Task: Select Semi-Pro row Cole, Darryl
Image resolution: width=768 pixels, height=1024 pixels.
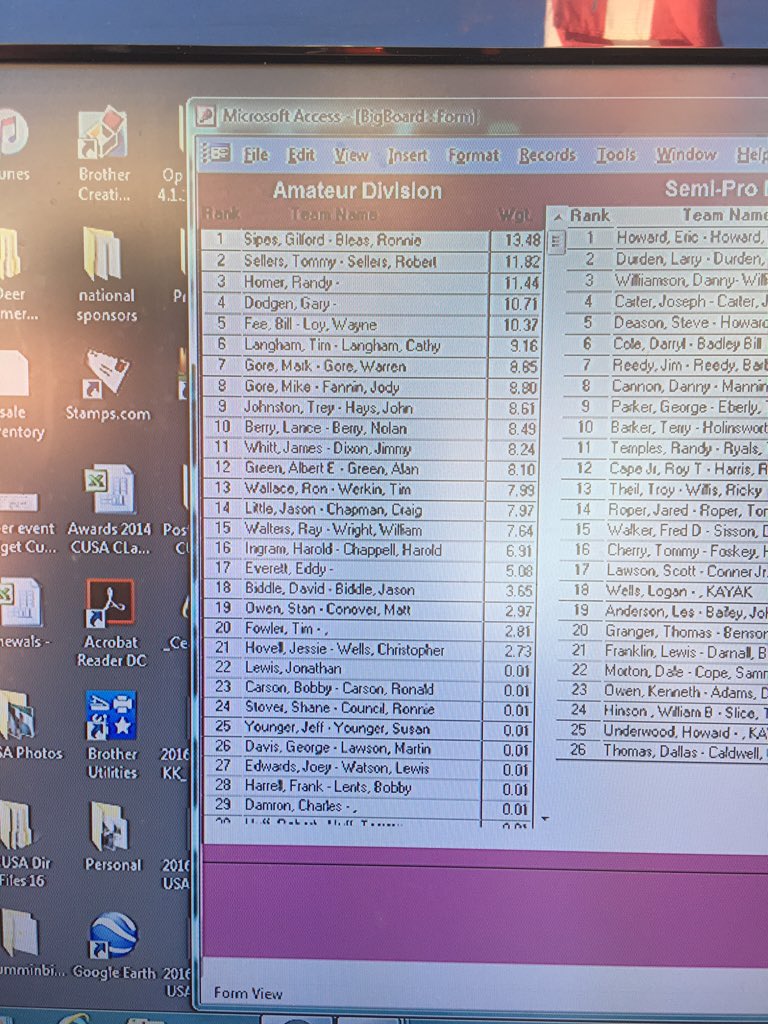Action: (665, 344)
